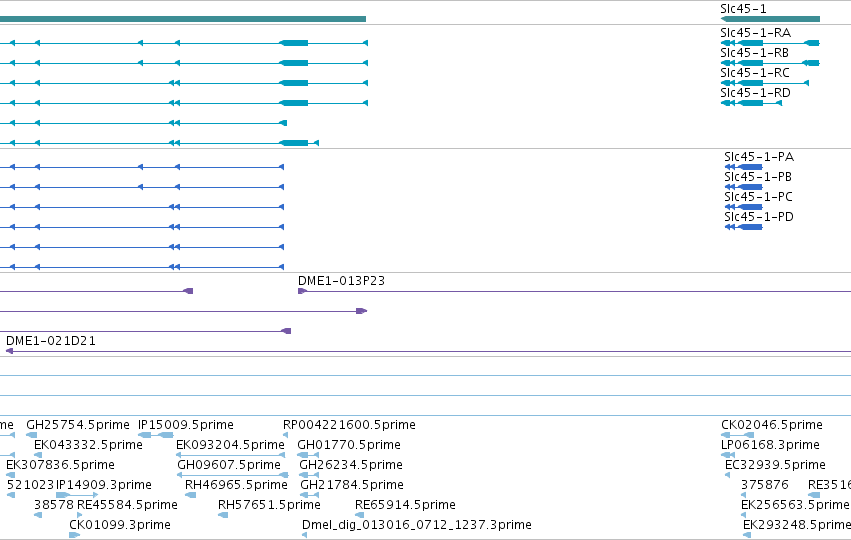851x540 pixels.
Task: Click the teal gene bar under the Slc45-1 label
Action: click(x=770, y=19)
